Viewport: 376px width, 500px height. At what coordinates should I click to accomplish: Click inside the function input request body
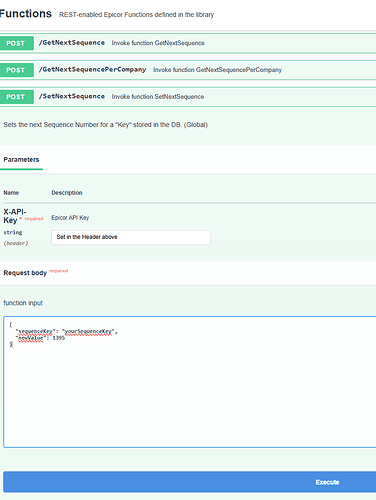click(190, 382)
